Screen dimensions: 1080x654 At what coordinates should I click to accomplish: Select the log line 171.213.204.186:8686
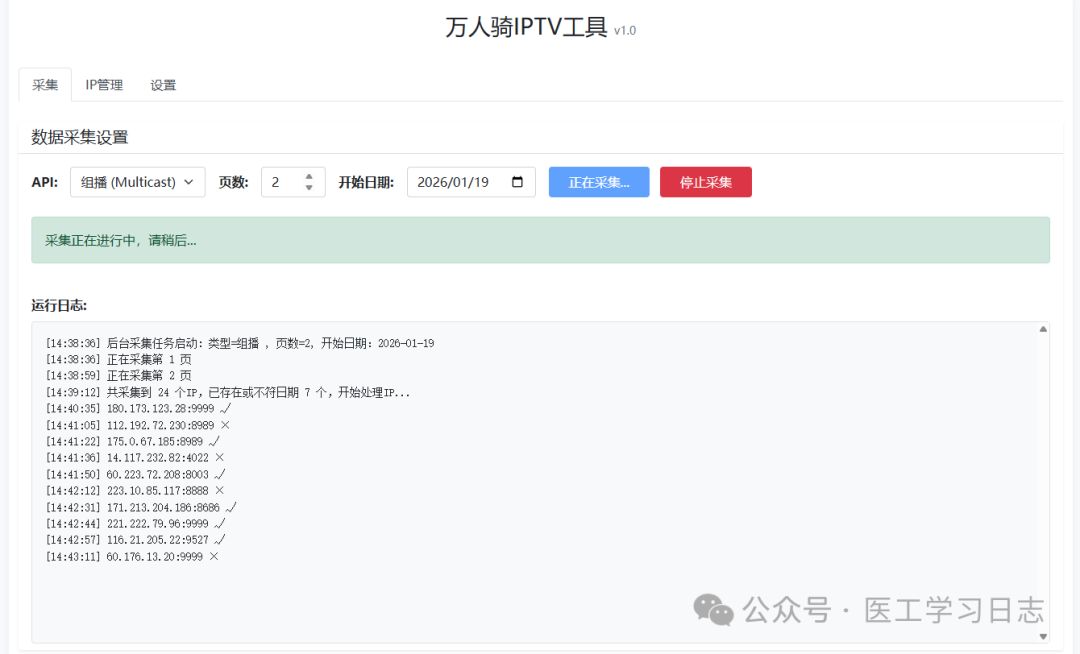[x=141, y=507]
